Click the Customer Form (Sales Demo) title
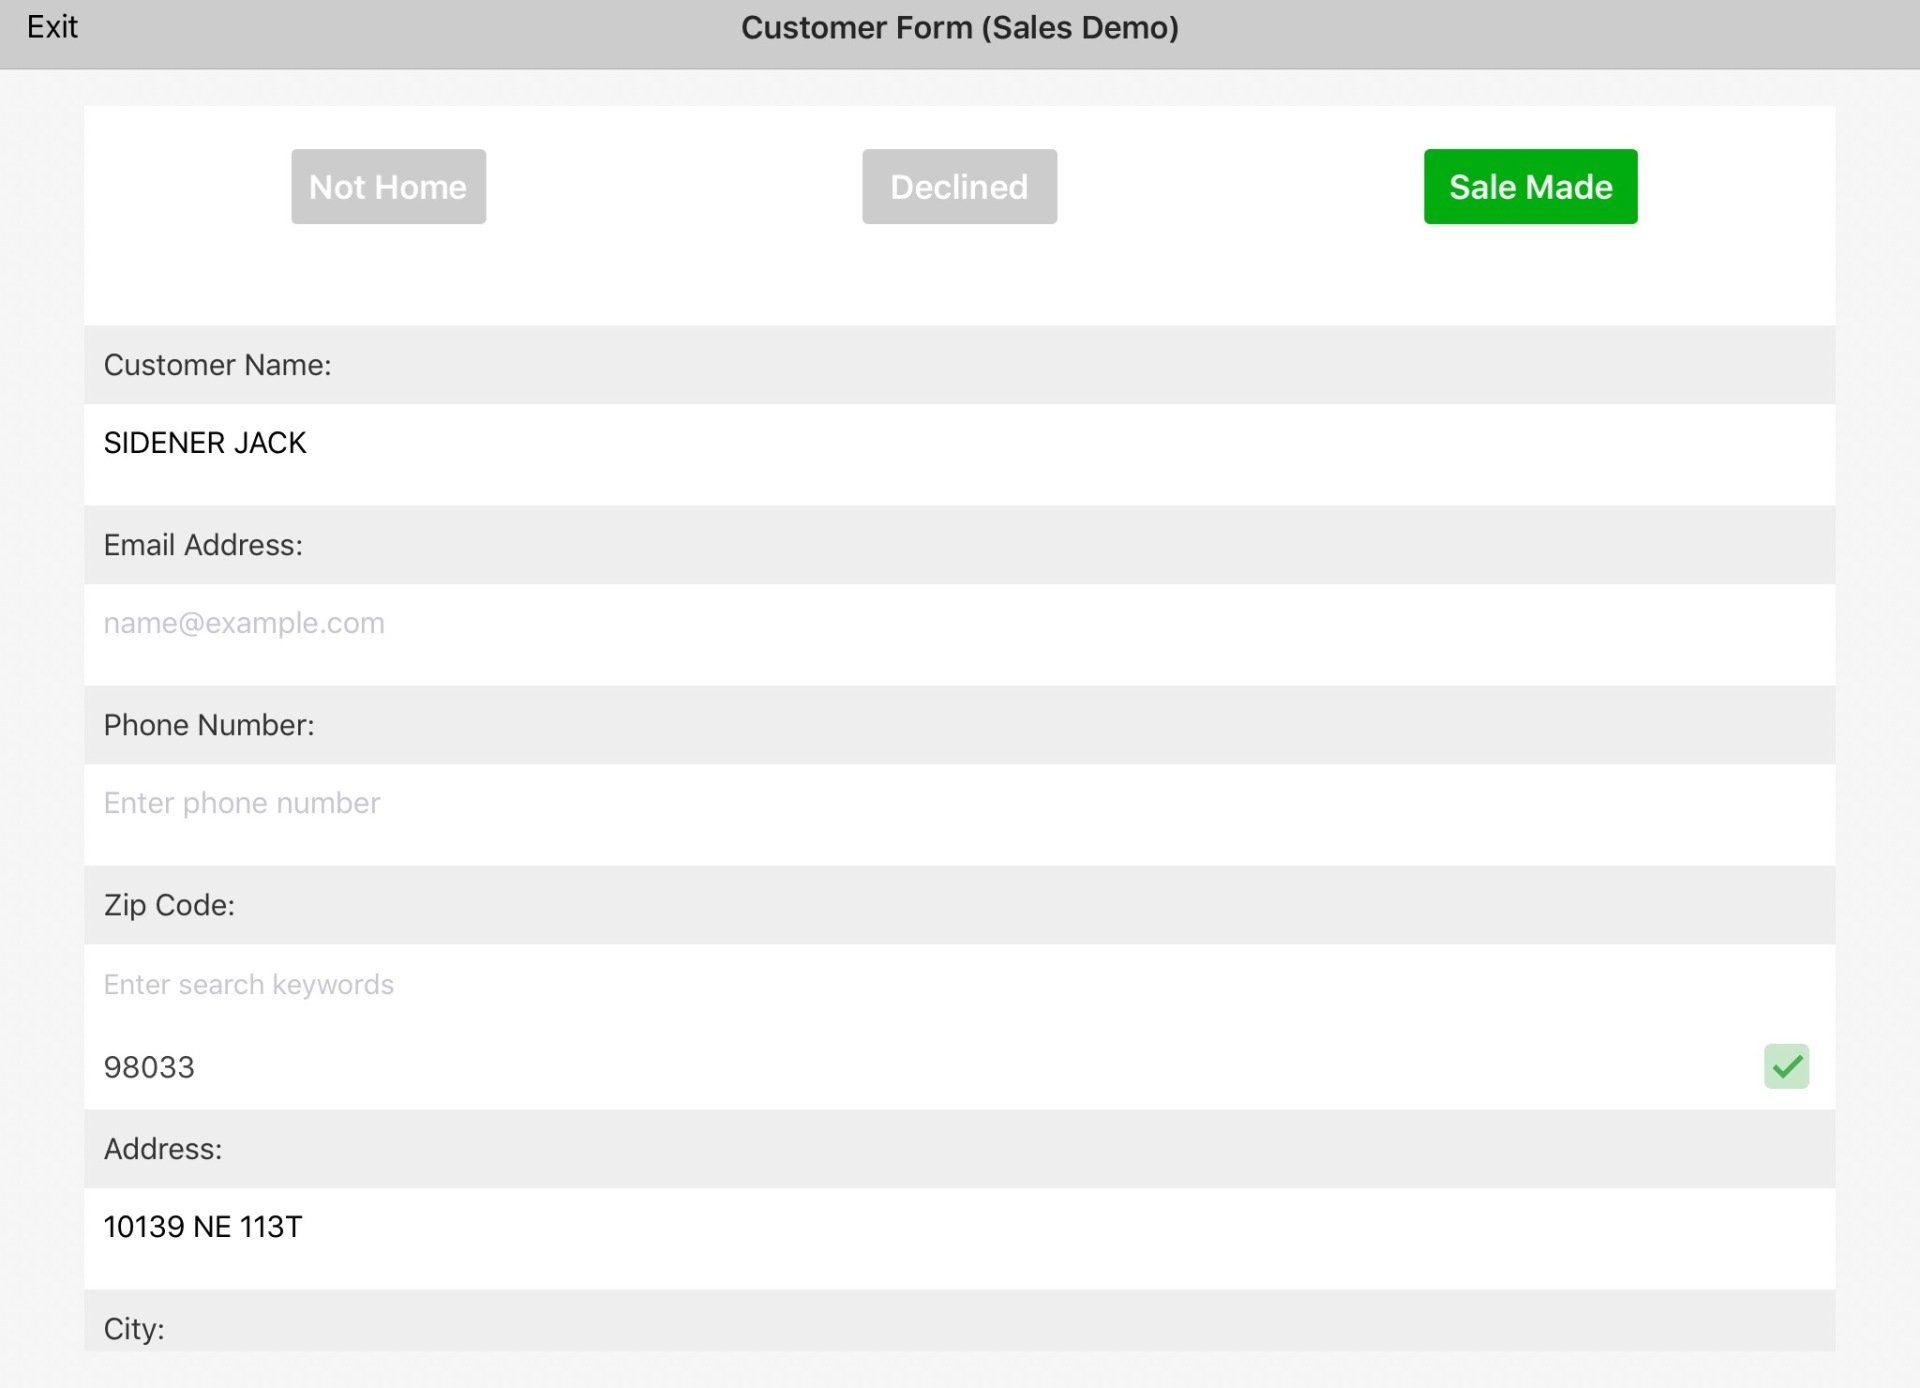 click(x=959, y=28)
